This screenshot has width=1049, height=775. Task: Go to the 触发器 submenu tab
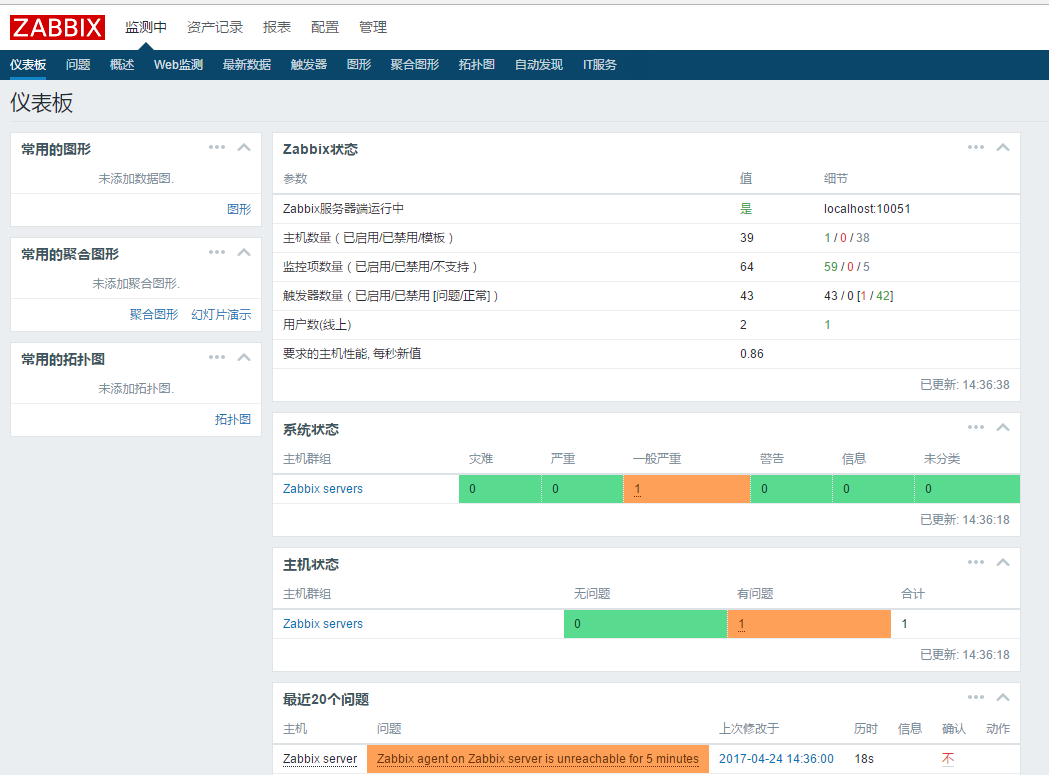309,65
